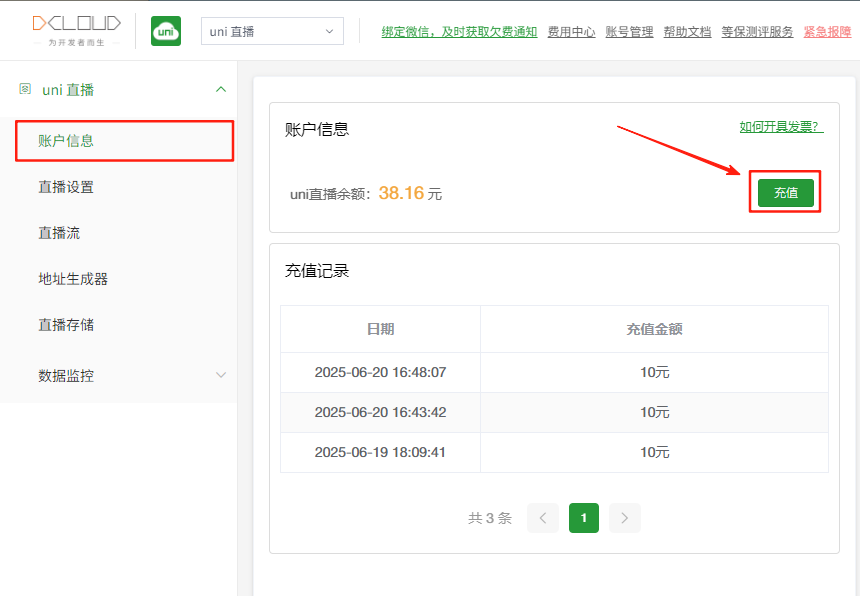Open 直播设置 from the sidebar
Screen dimensions: 860x596
(x=66, y=187)
